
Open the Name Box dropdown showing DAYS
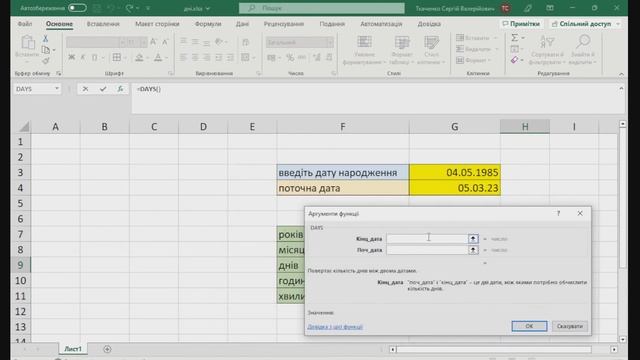[x=57, y=89]
